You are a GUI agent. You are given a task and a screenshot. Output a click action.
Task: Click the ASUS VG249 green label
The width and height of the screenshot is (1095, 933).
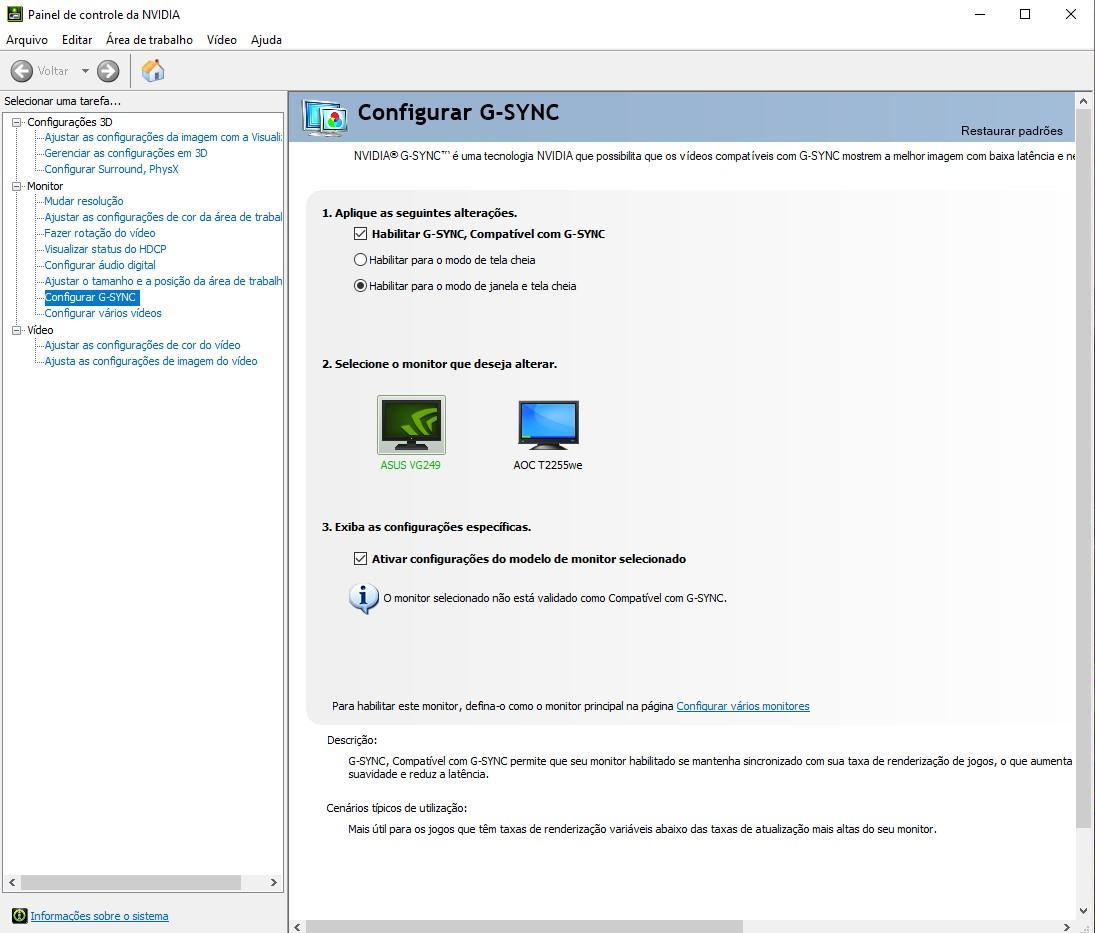pos(411,465)
